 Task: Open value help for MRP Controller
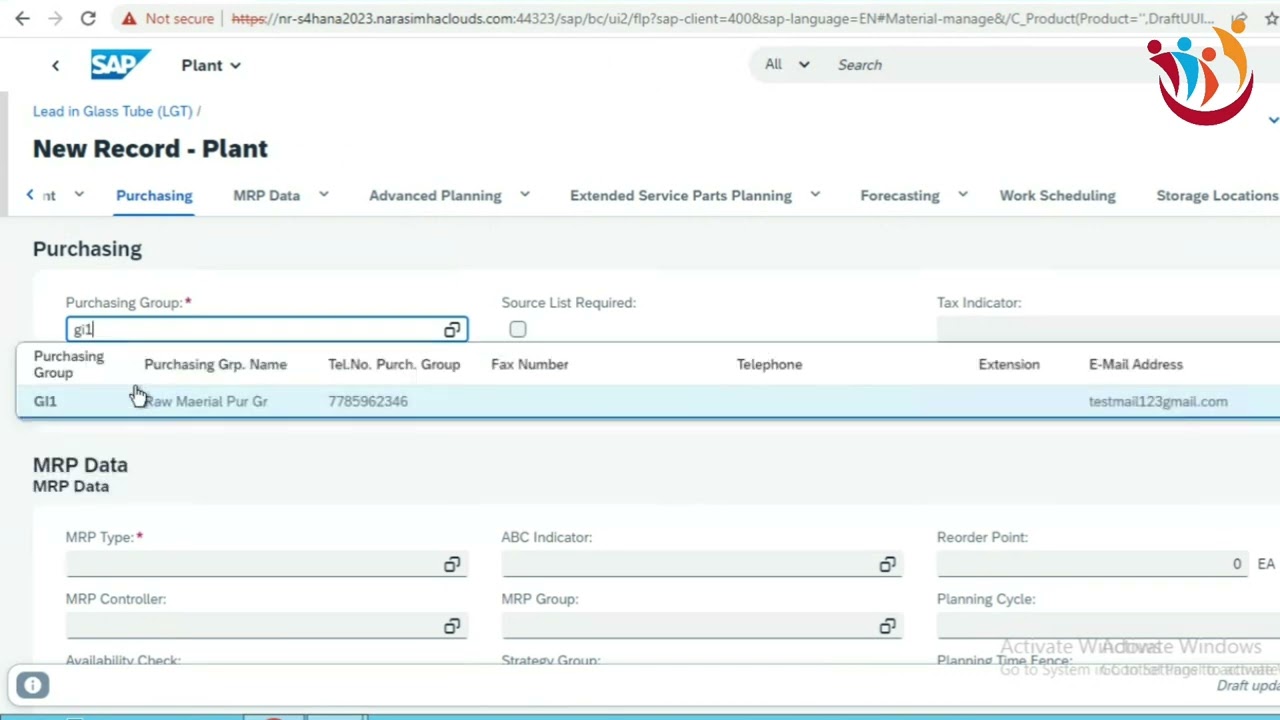pyautogui.click(x=452, y=626)
